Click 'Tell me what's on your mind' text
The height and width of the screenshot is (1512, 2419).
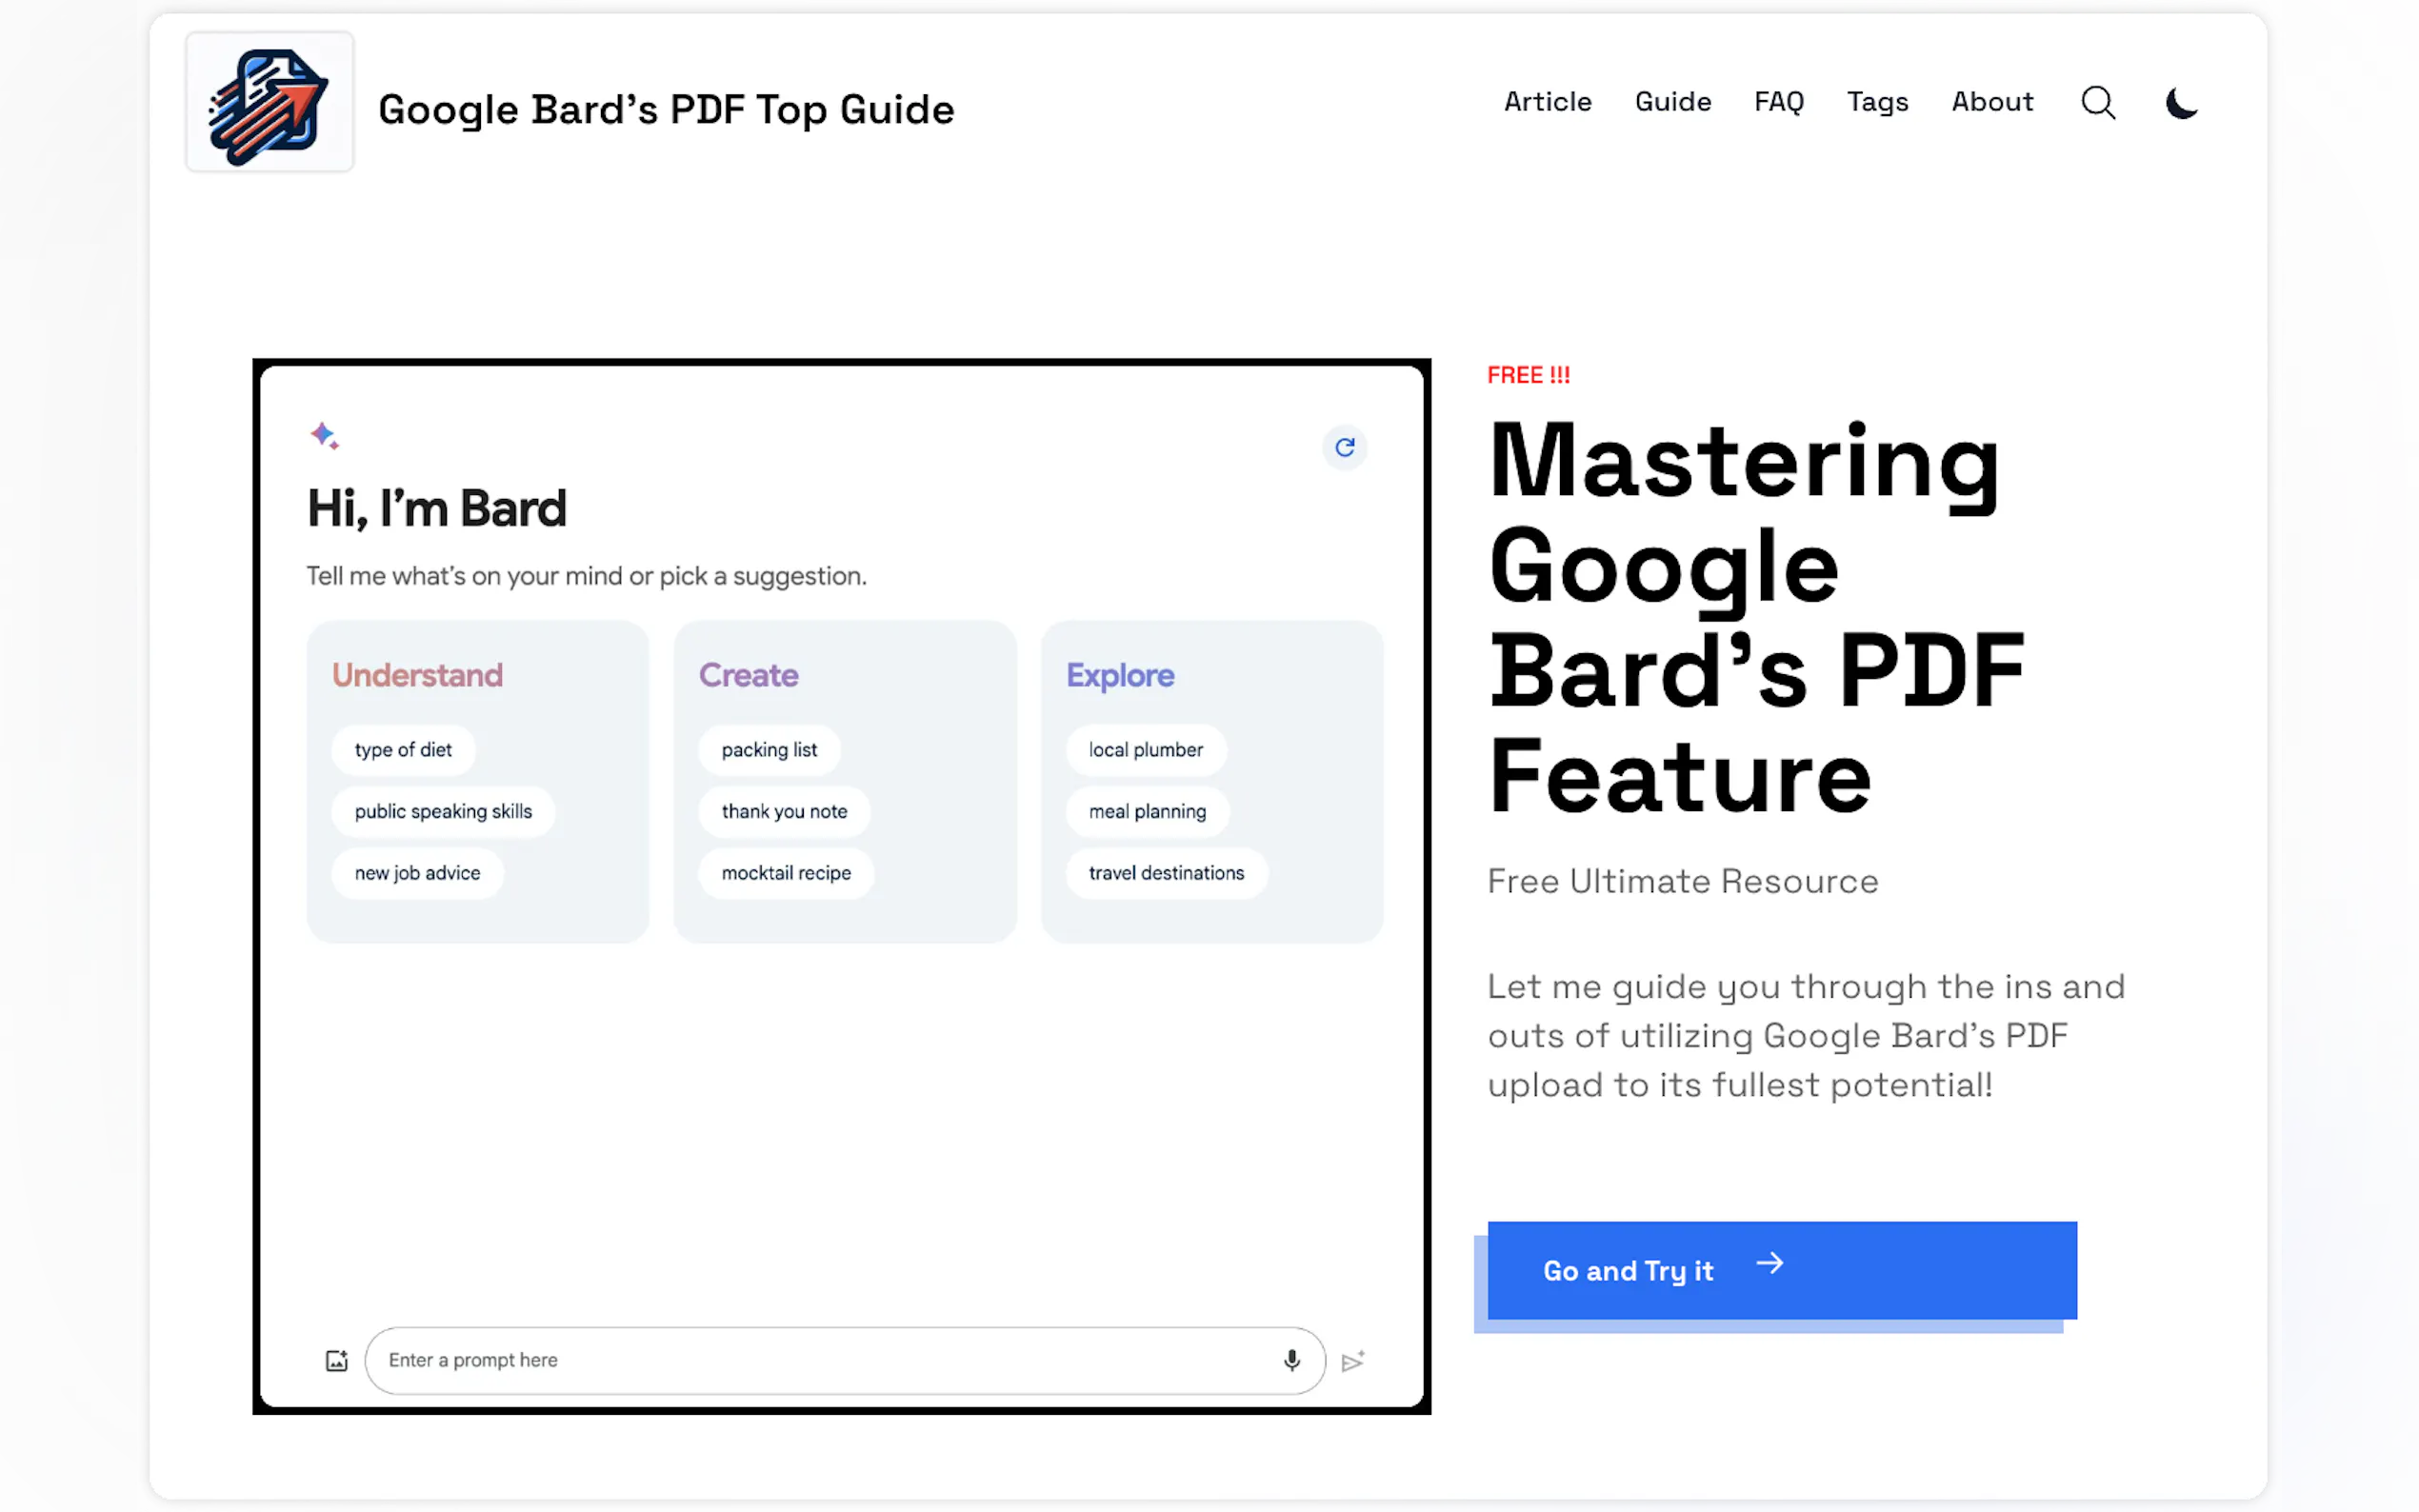(586, 575)
